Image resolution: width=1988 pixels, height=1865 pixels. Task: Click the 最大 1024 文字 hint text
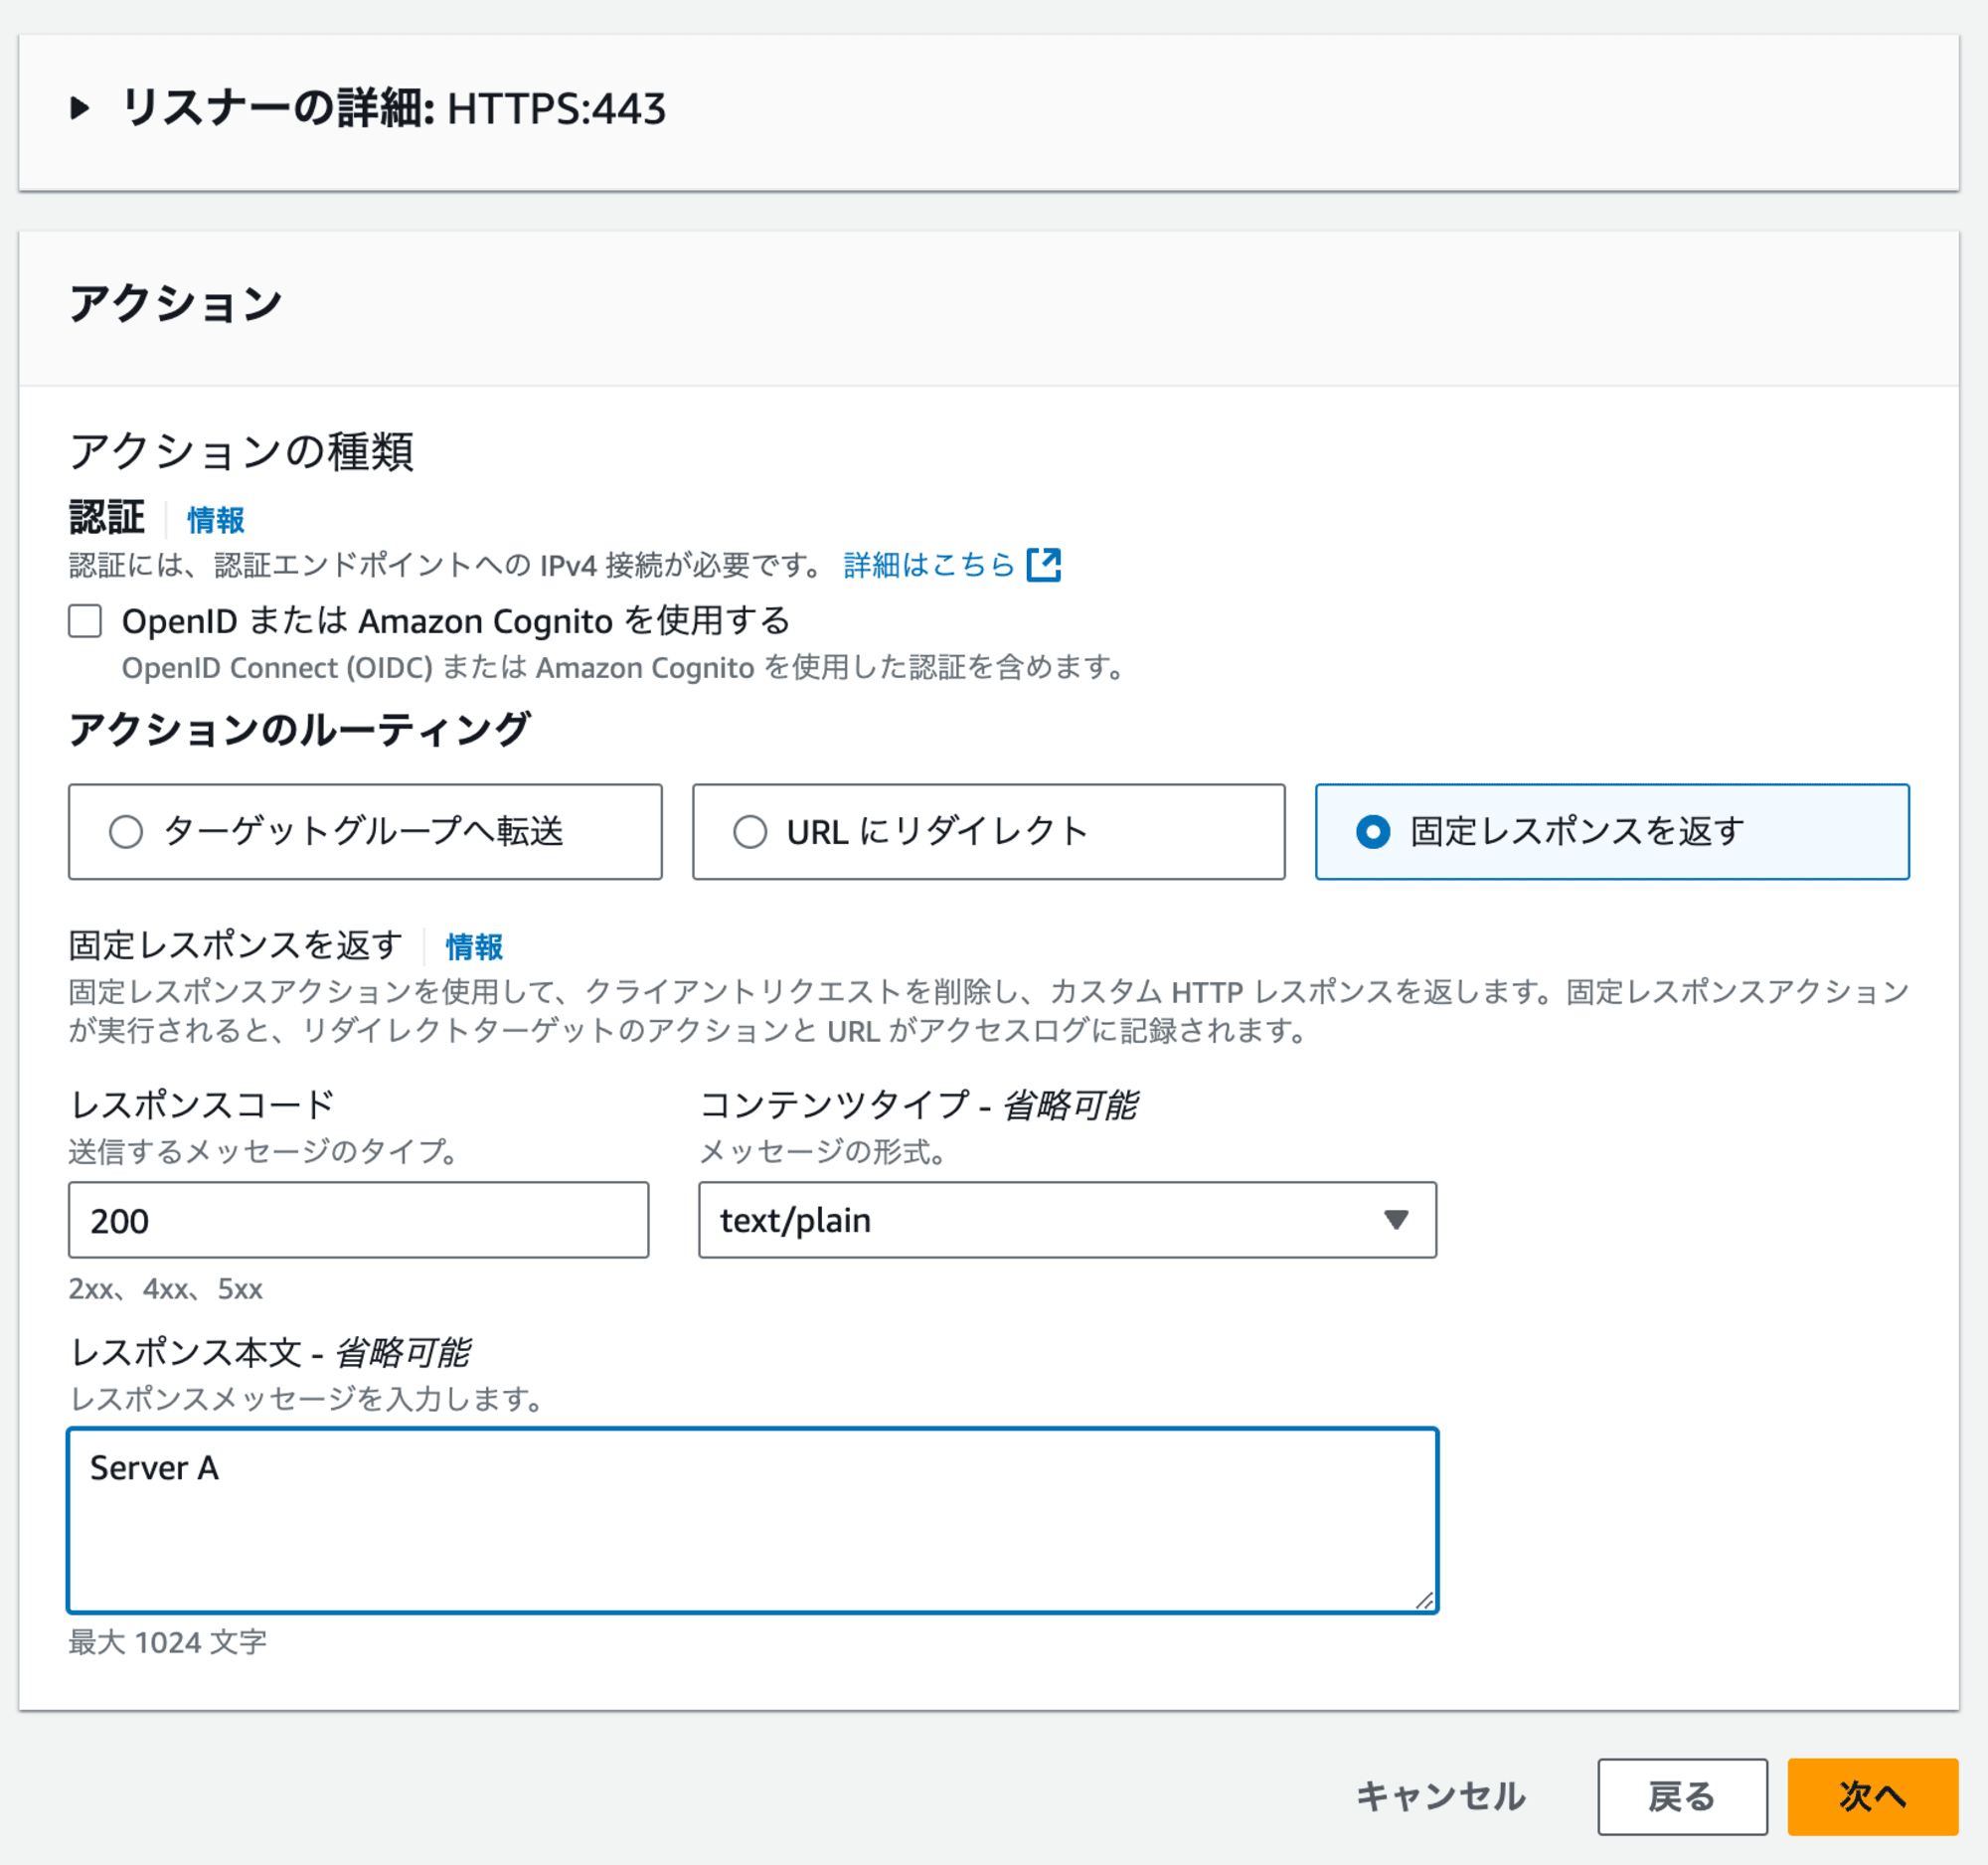tap(168, 1642)
